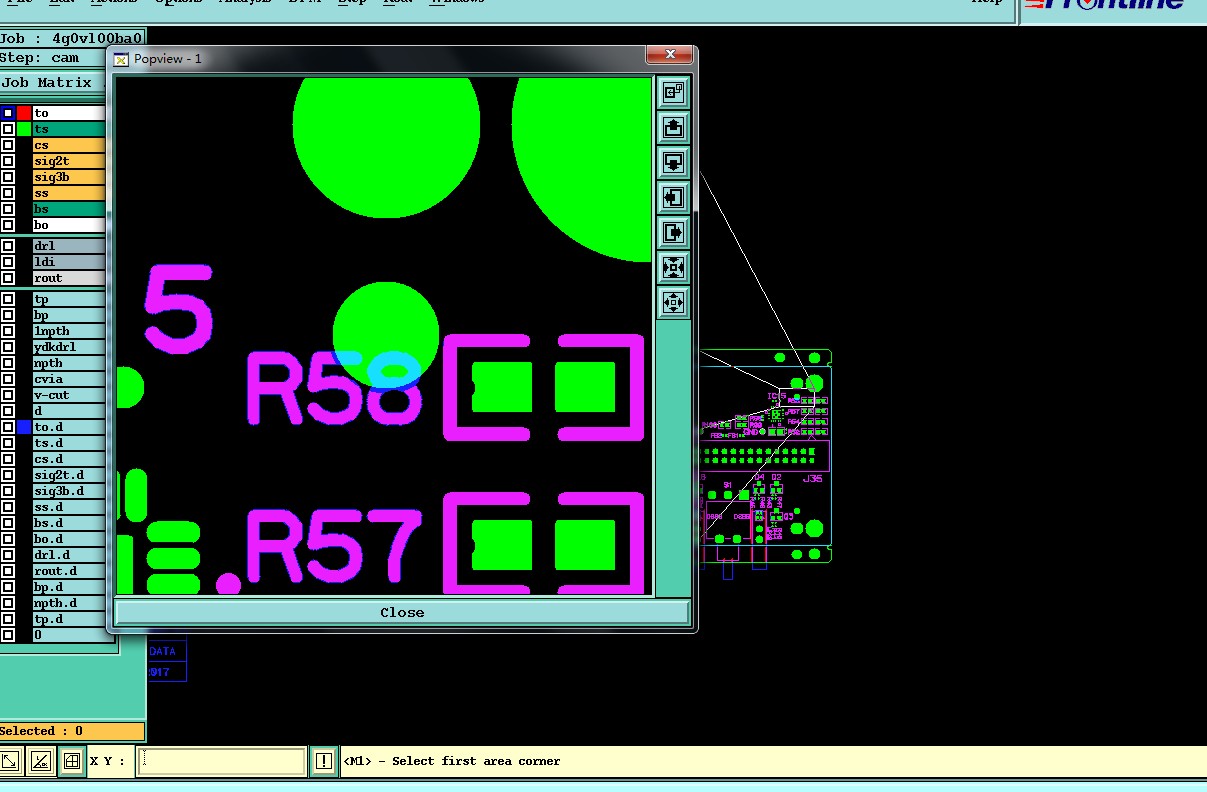Click the zoom-out diverging arrows icon in Popview
This screenshot has height=792, width=1207.
point(673,302)
